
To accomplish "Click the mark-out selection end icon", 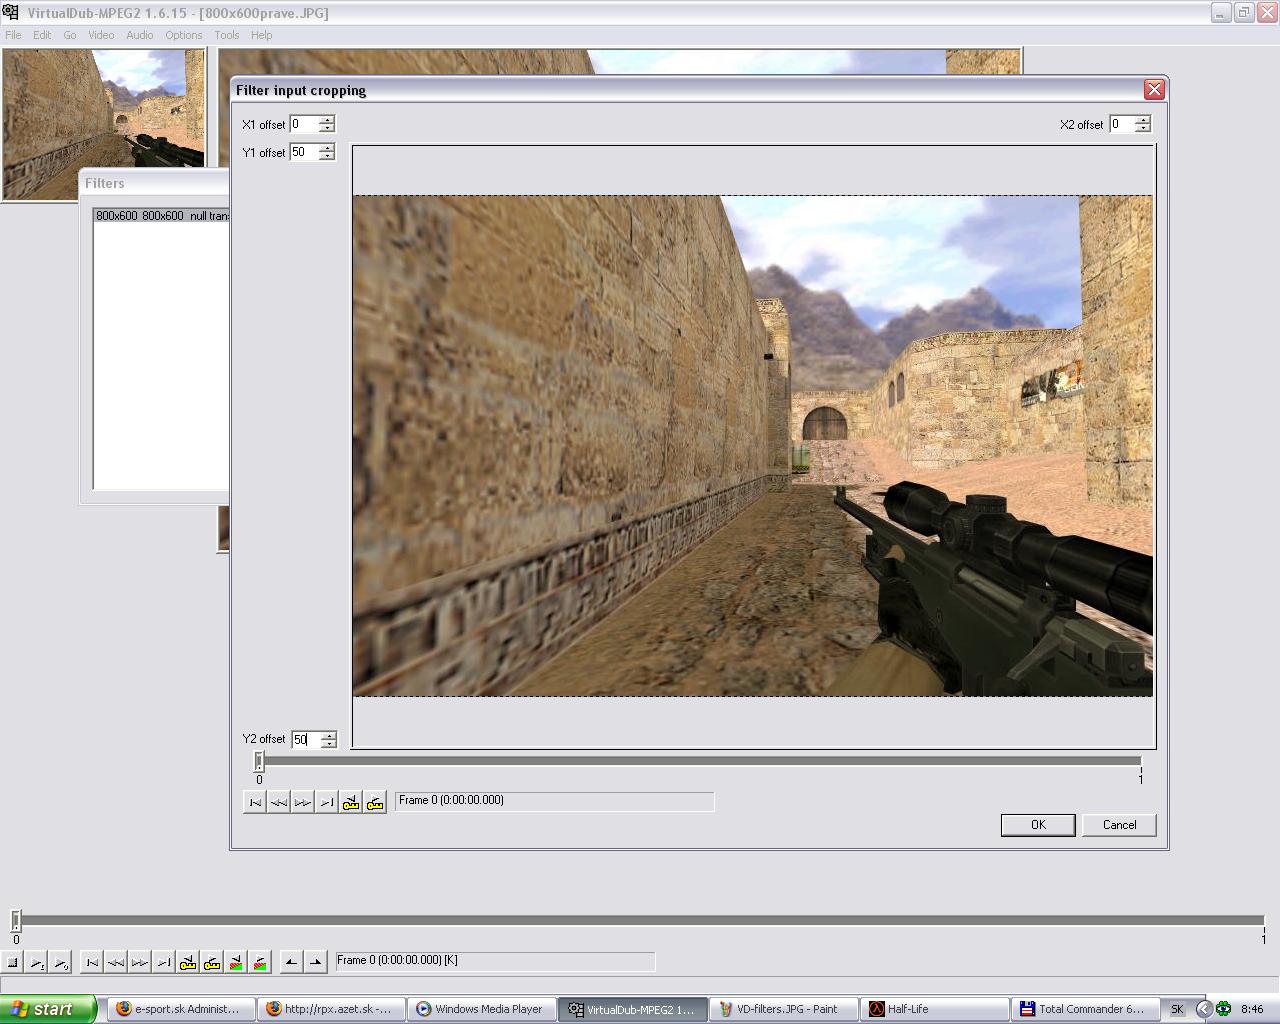I will (315, 962).
